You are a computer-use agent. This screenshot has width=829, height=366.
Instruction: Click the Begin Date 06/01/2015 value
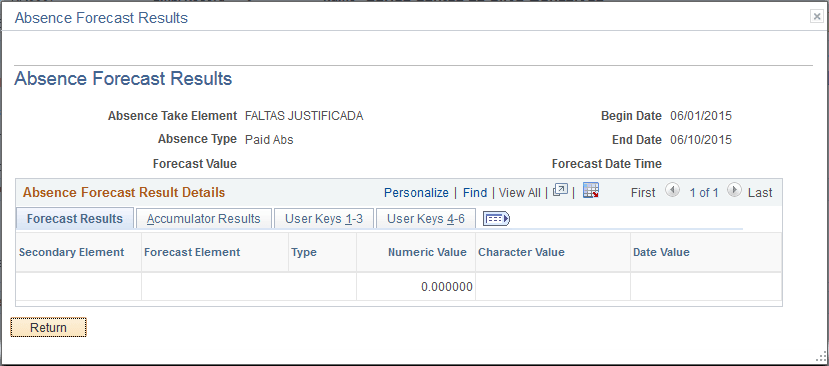701,116
